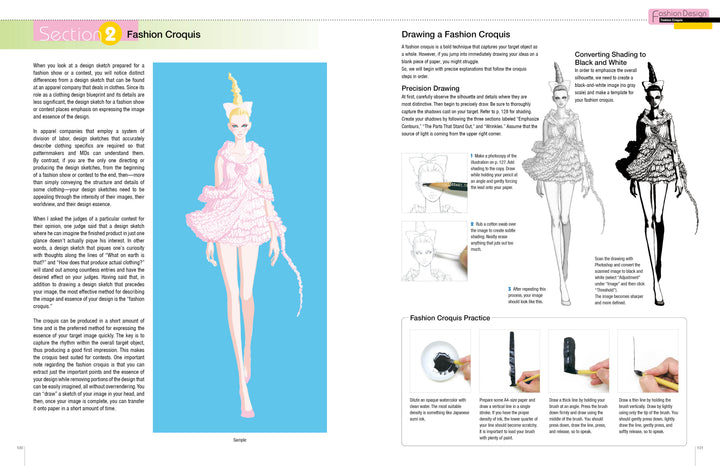The height and width of the screenshot is (466, 720).
Task: Click the paragraph starting "In apparel companies"
Action: tap(89, 168)
